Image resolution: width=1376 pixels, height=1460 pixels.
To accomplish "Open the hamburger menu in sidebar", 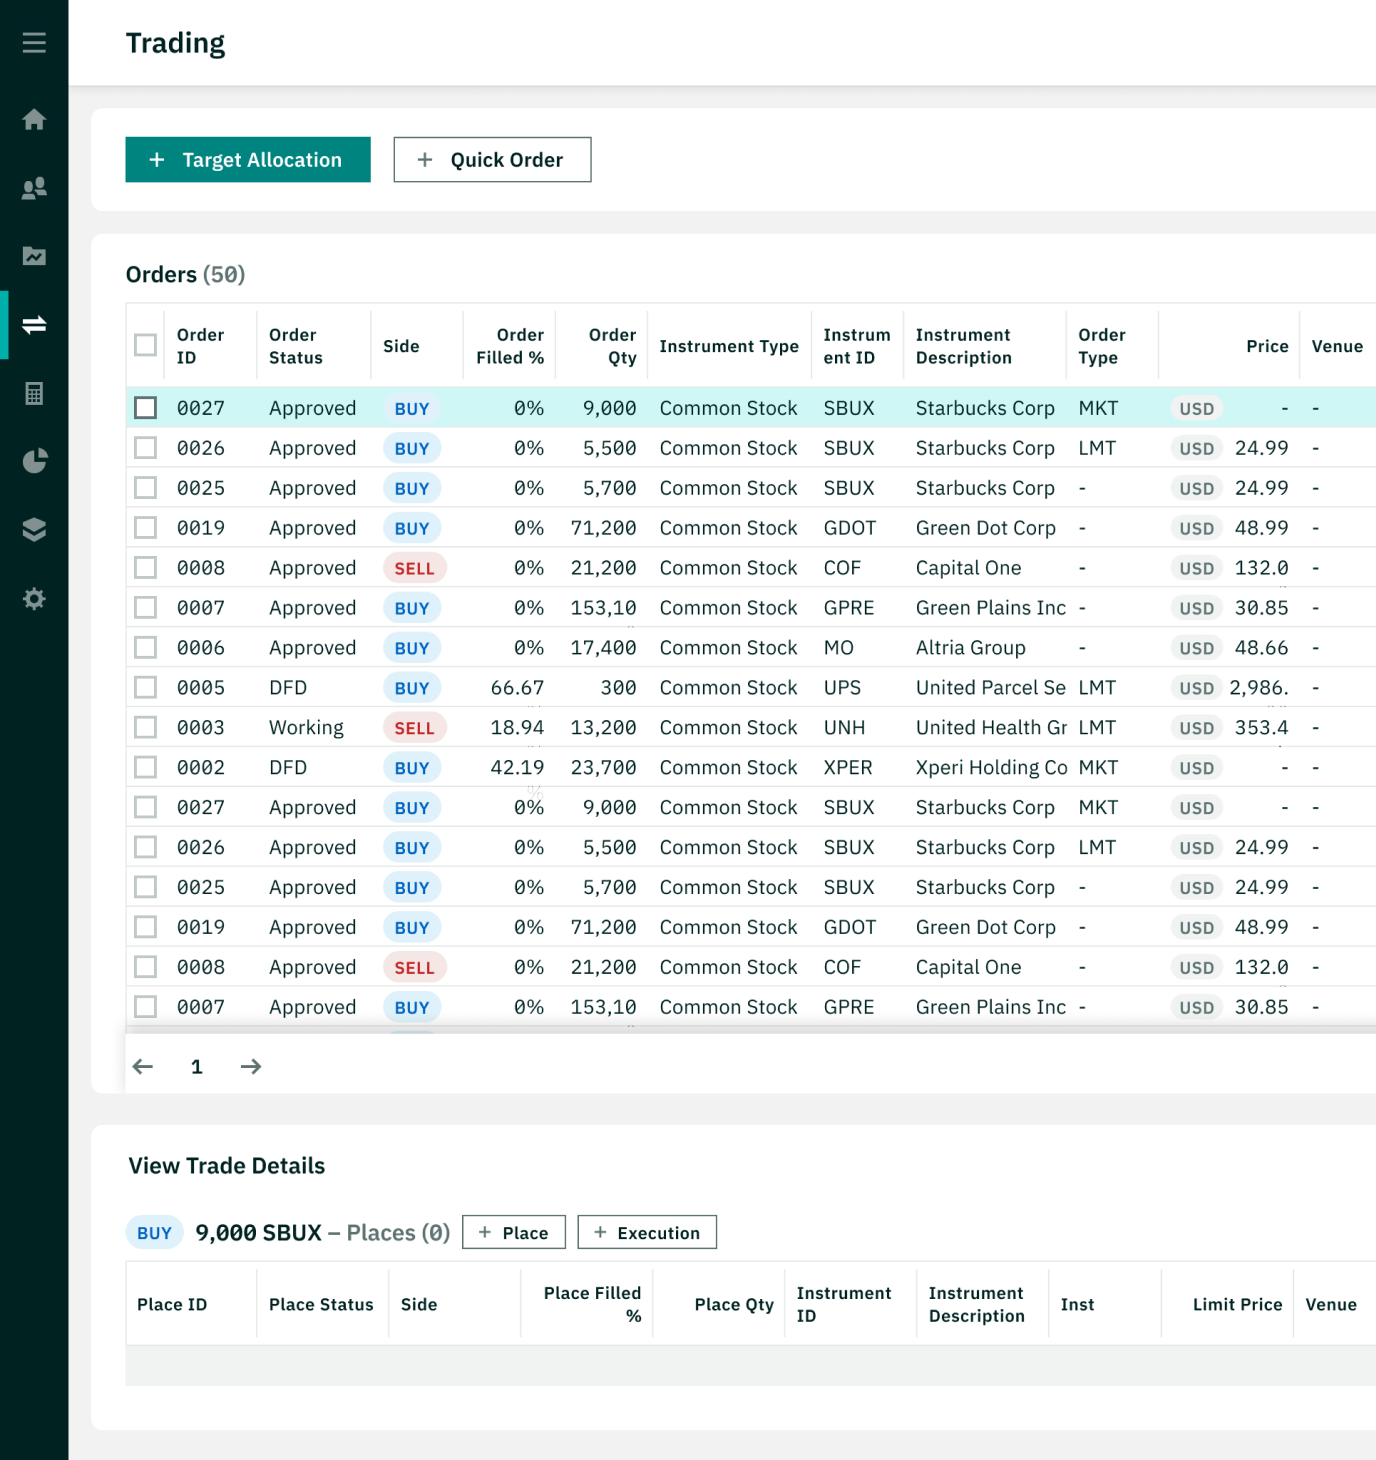I will point(34,43).
